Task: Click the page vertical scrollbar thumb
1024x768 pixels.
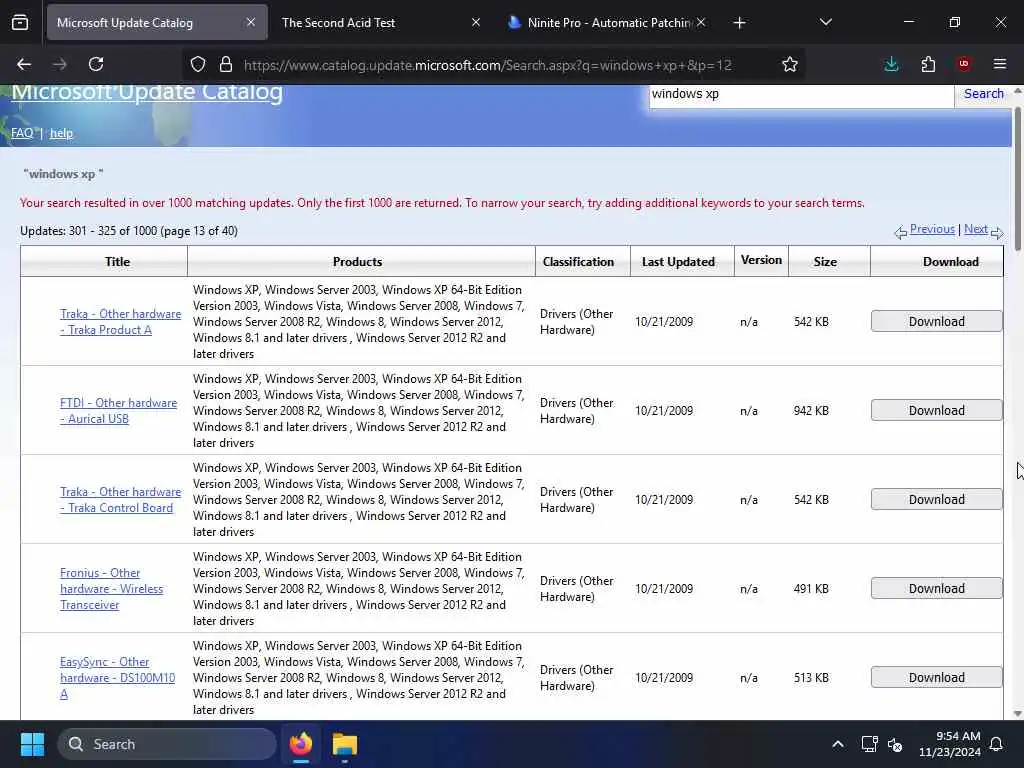Action: pyautogui.click(x=1017, y=178)
